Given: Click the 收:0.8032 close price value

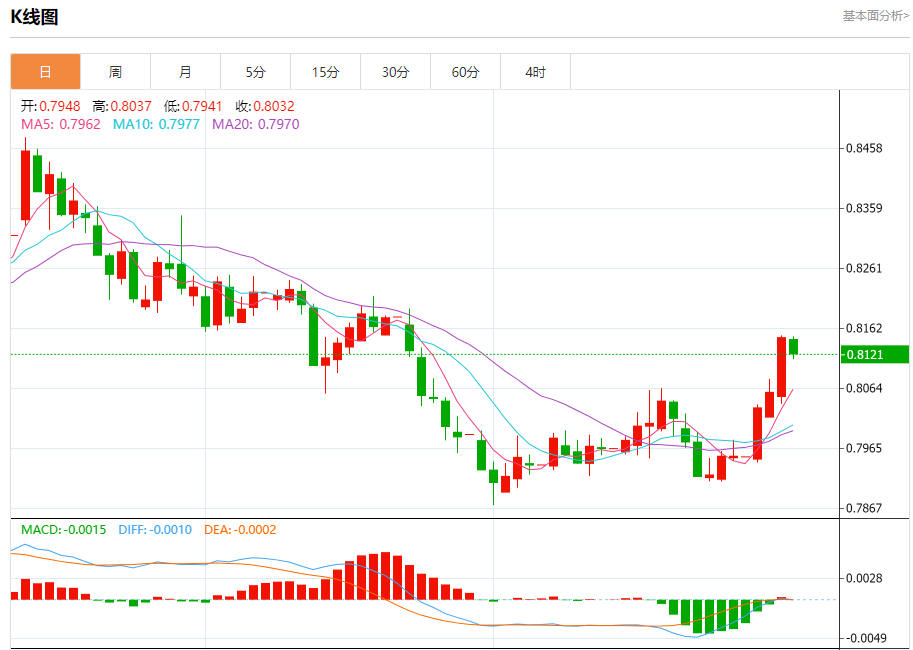Looking at the screenshot, I should (x=265, y=106).
